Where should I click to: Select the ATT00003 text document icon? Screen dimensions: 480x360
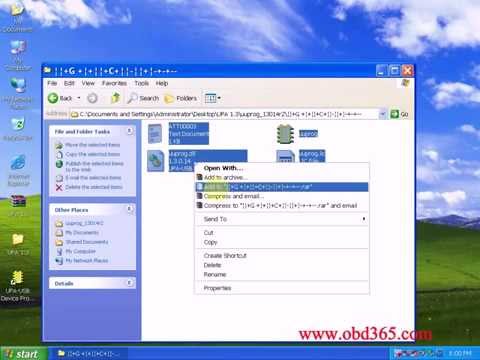[x=155, y=133]
